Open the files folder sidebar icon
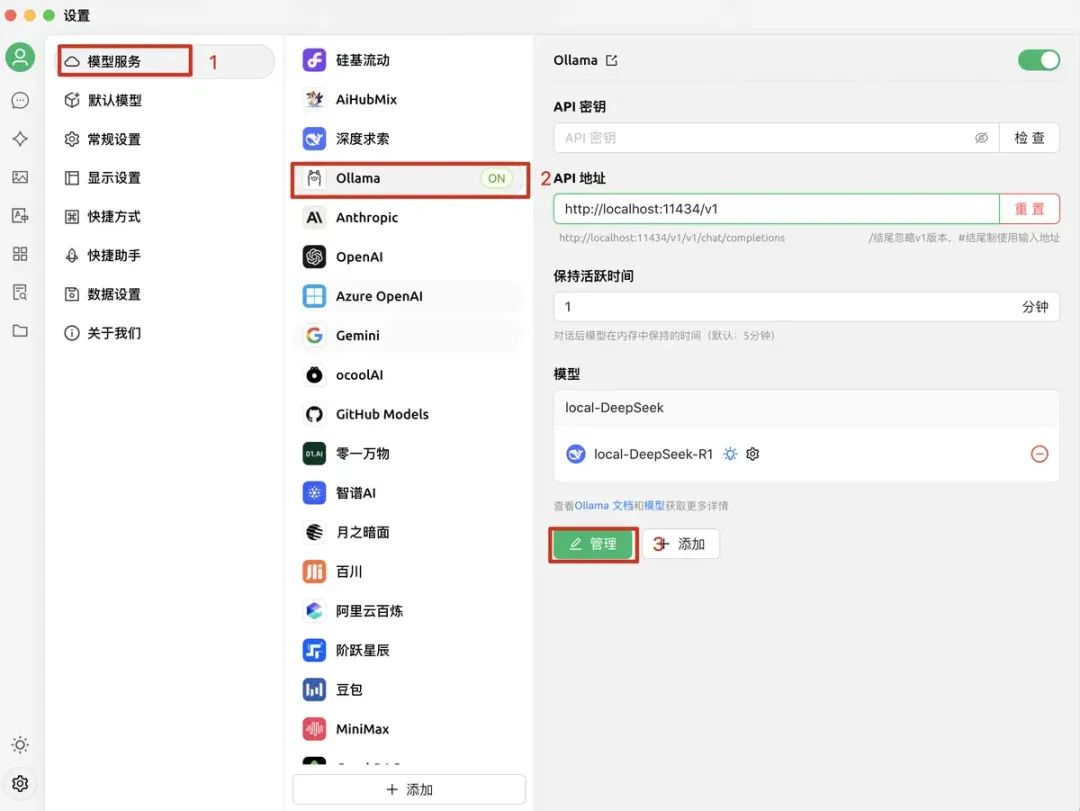 click(x=20, y=331)
